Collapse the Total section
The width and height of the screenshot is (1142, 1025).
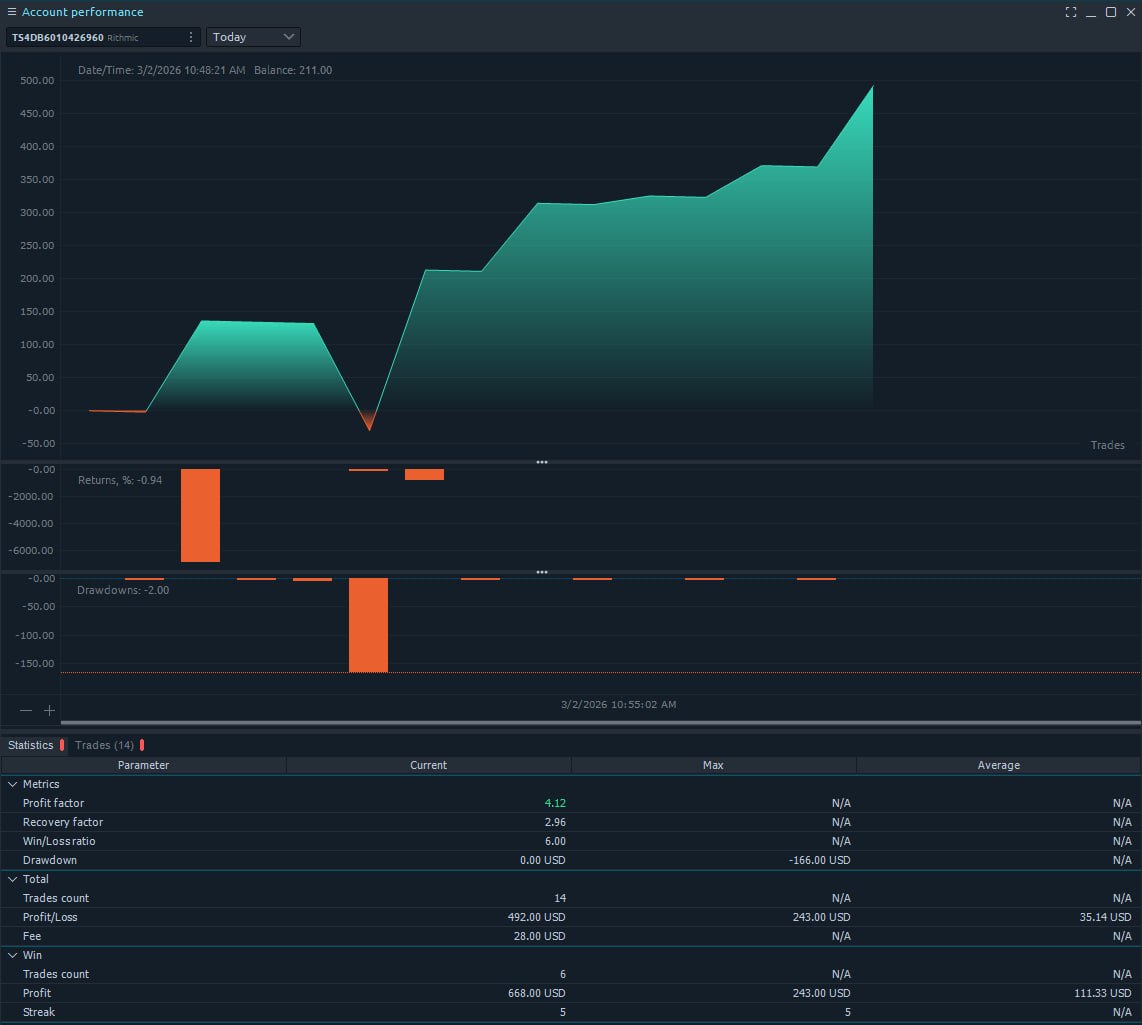[12, 879]
